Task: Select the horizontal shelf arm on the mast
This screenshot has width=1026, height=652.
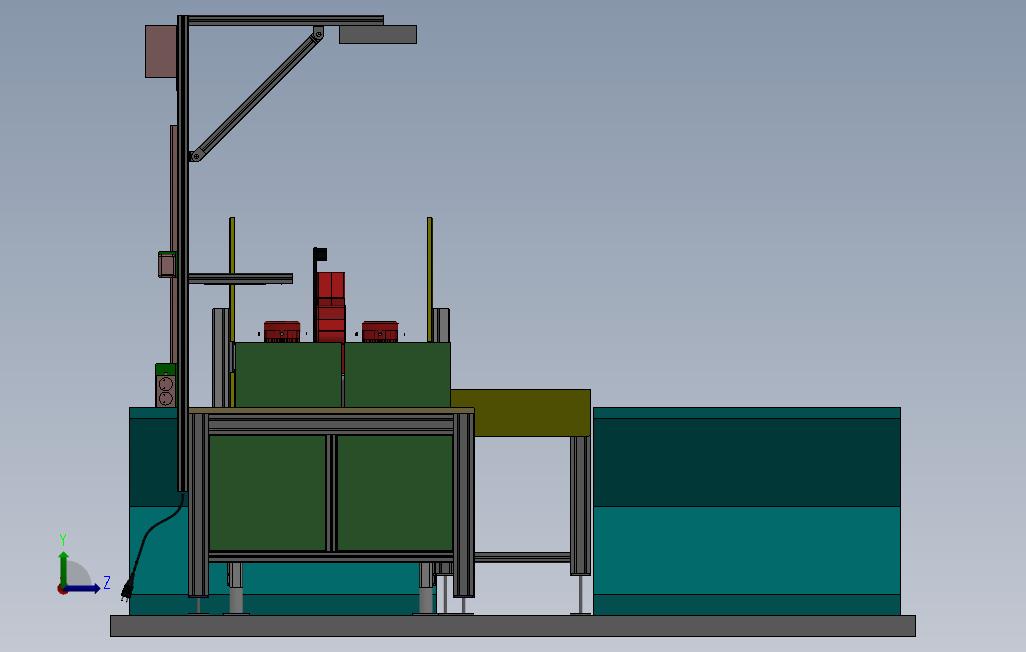Action: click(240, 279)
